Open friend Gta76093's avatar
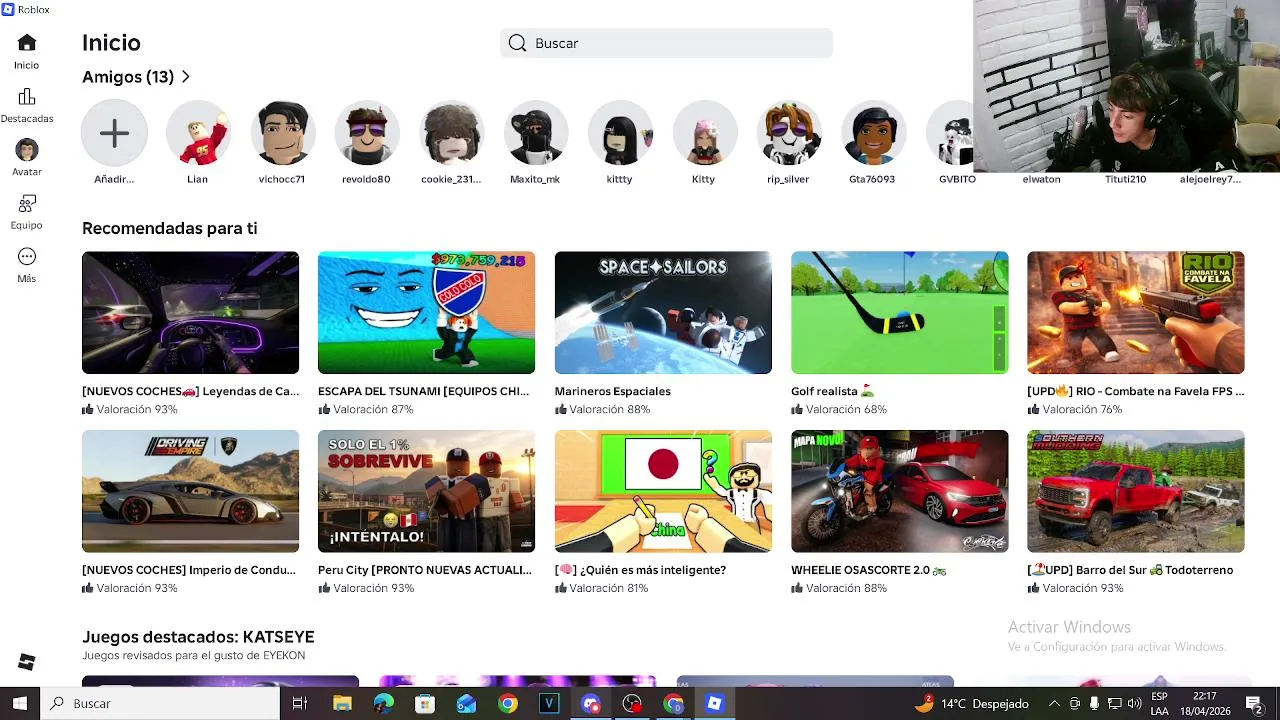Image resolution: width=1280 pixels, height=720 pixels. [872, 133]
